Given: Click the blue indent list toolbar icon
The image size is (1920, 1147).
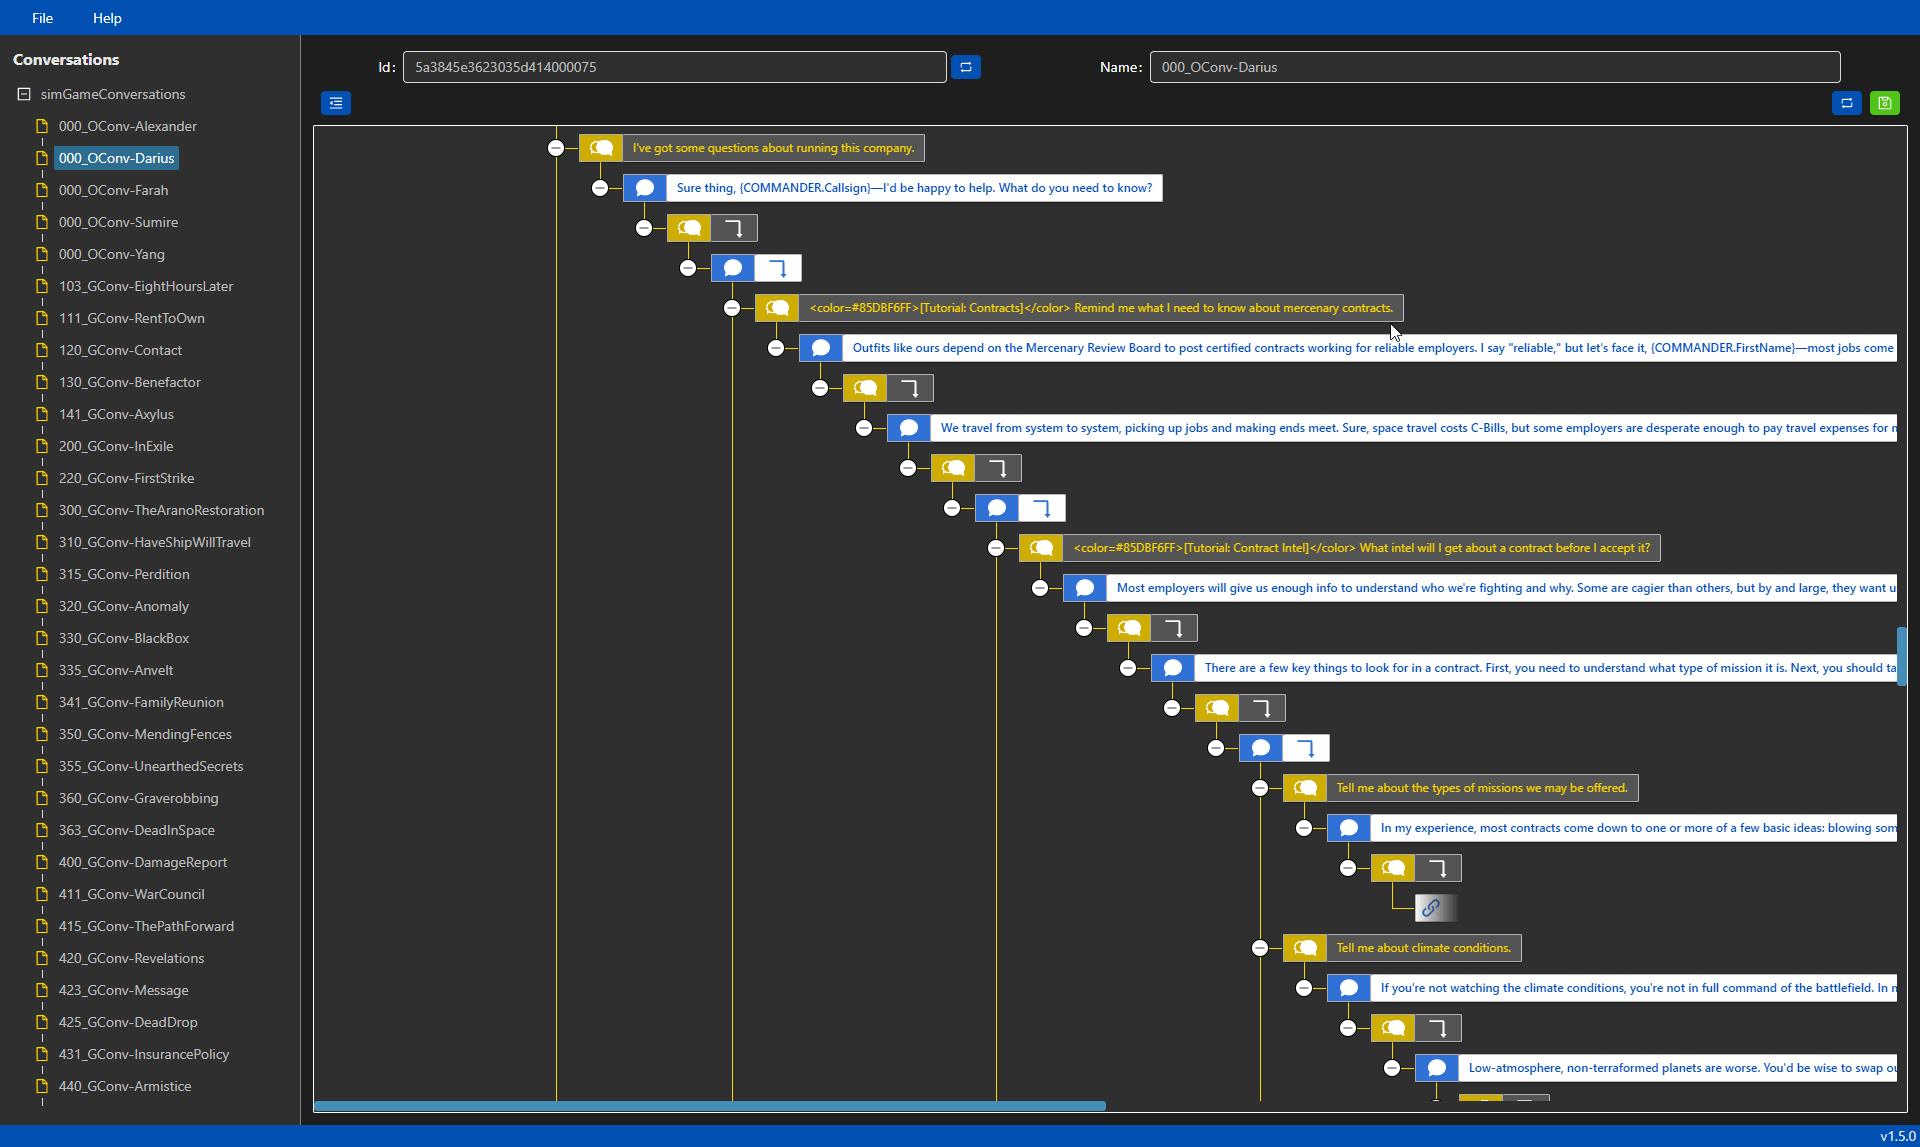Looking at the screenshot, I should [336, 103].
